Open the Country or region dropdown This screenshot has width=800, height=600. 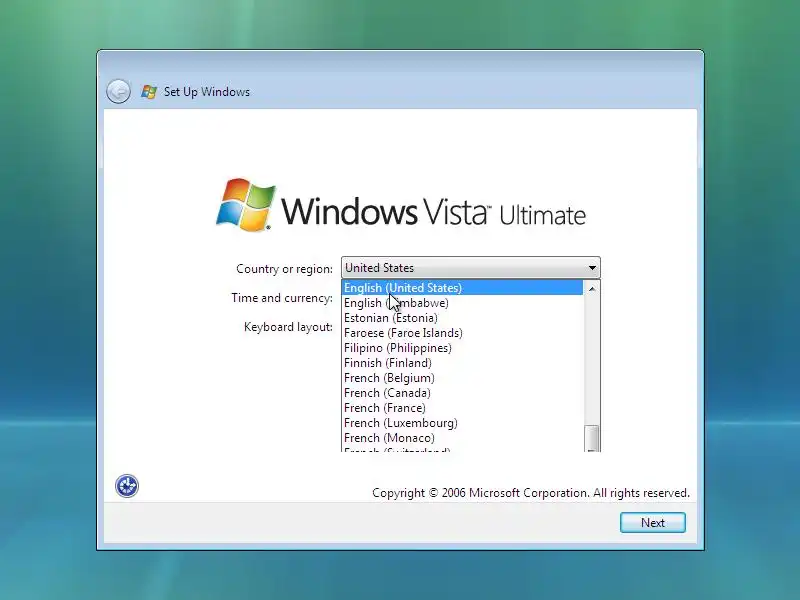coord(470,268)
